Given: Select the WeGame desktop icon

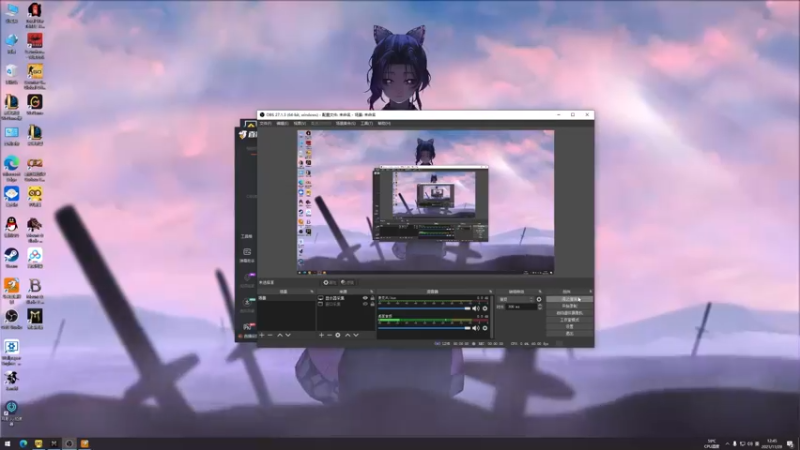Looking at the screenshot, I should tap(35, 105).
